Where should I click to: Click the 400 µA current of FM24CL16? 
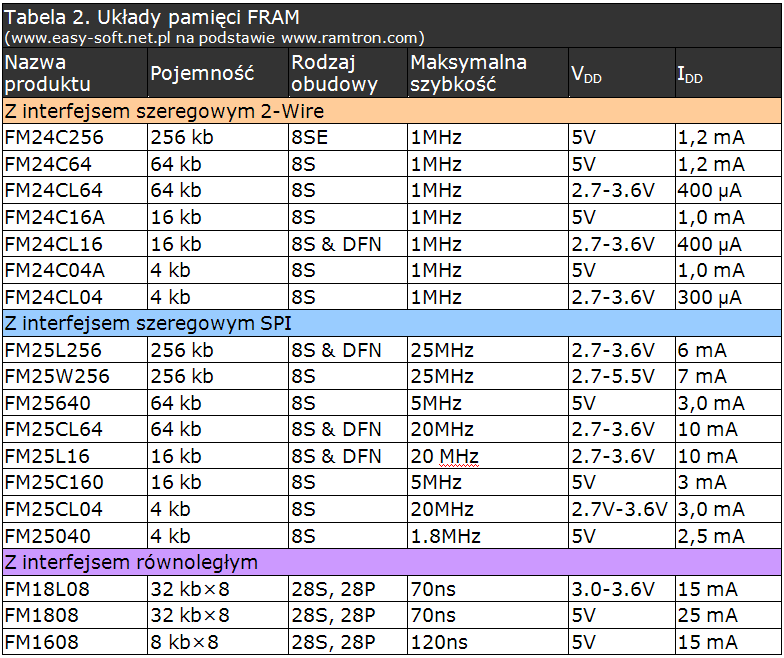pos(728,244)
